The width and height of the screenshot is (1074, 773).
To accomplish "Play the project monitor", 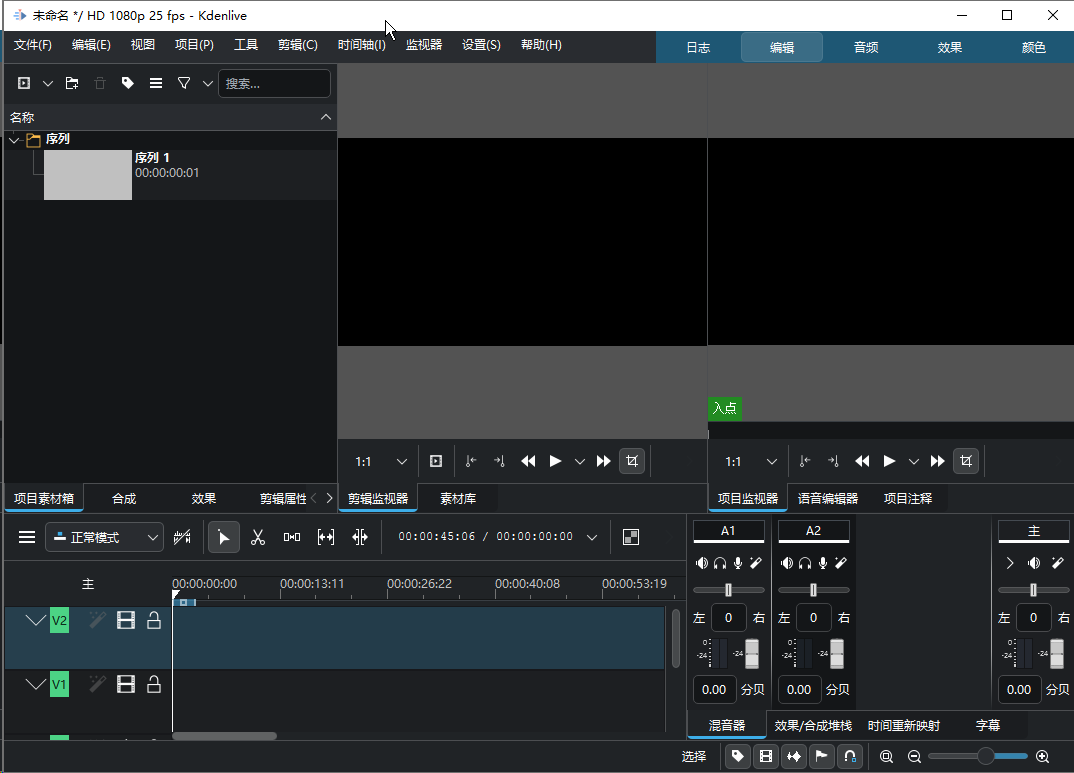I will point(889,461).
